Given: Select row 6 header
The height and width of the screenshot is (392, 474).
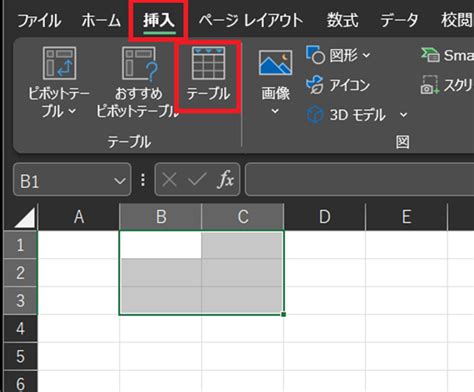Looking at the screenshot, I should 20,382.
